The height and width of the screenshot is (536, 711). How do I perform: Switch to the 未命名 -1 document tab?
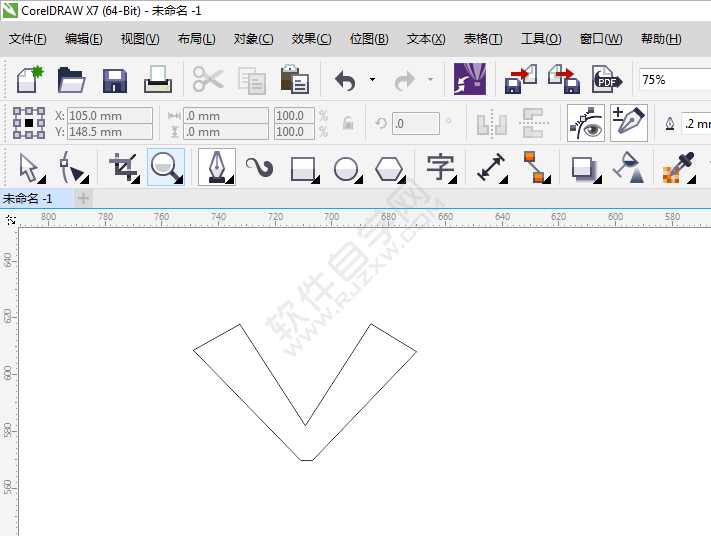tap(36, 199)
